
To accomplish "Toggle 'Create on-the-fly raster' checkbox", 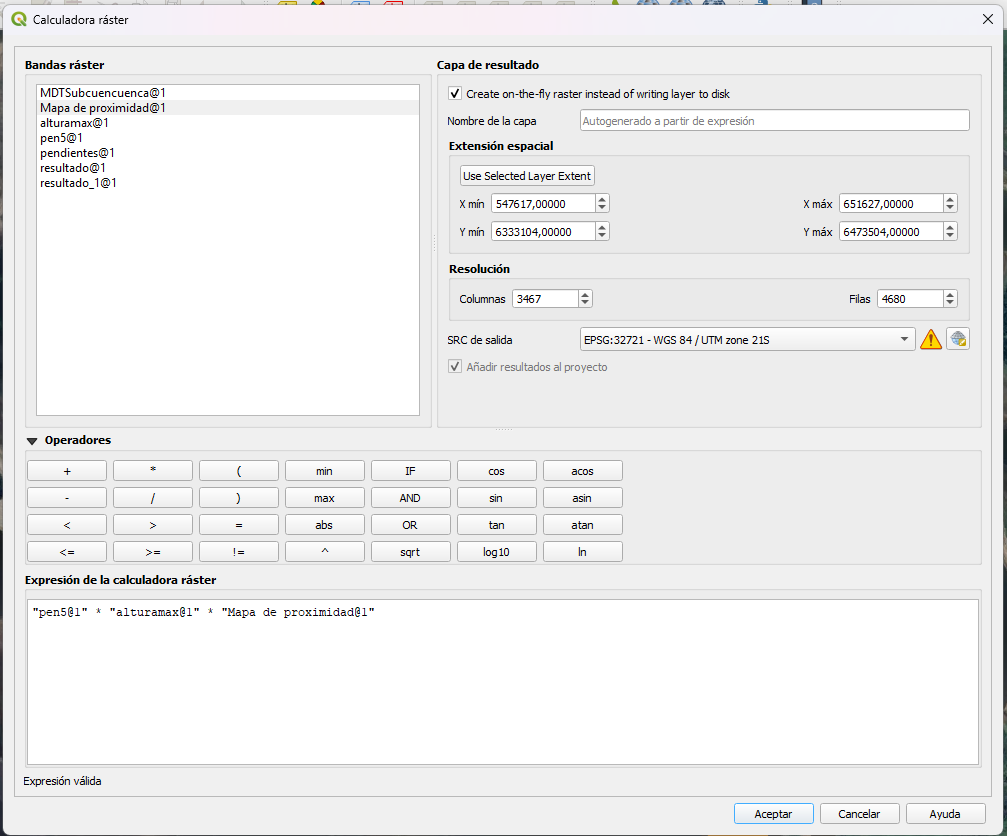I will click(455, 94).
